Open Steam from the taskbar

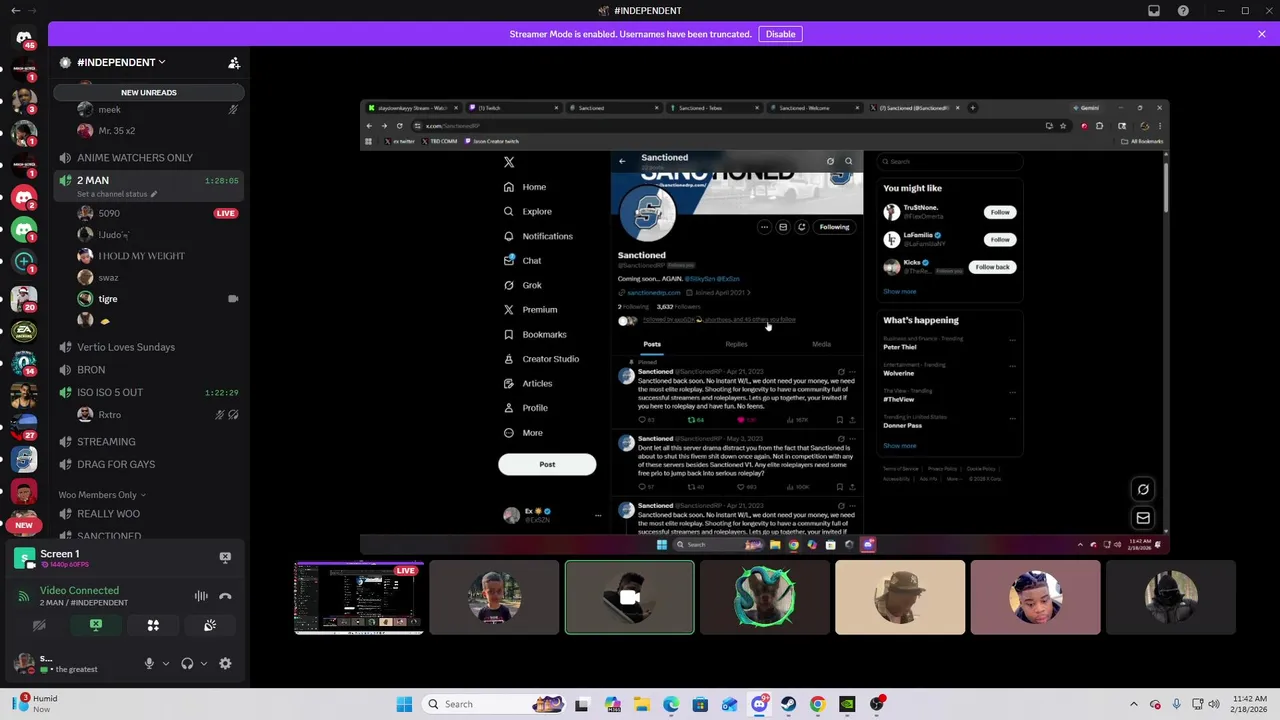(x=788, y=704)
